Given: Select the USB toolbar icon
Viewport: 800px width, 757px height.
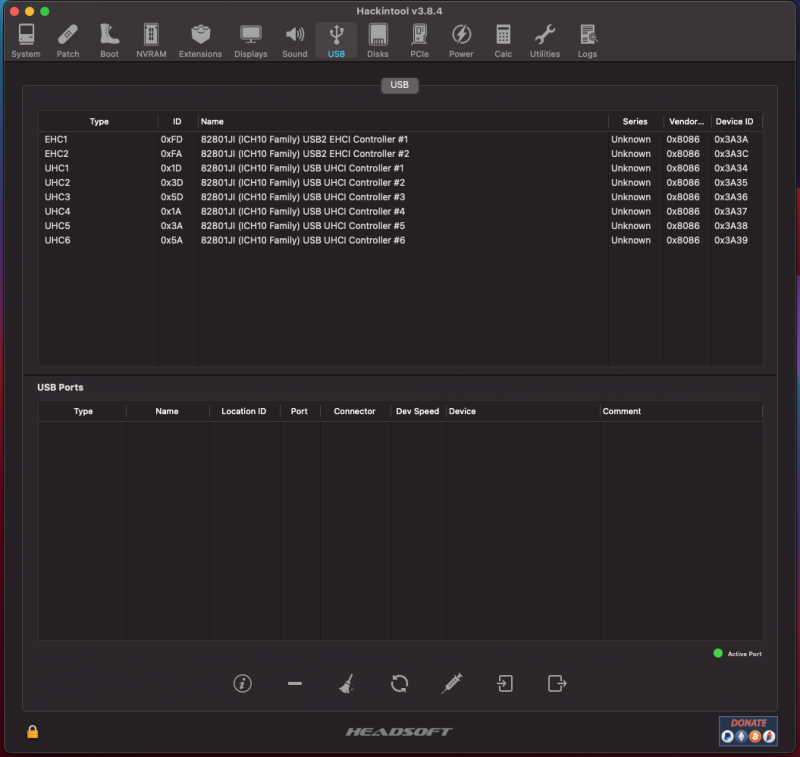Looking at the screenshot, I should point(336,41).
